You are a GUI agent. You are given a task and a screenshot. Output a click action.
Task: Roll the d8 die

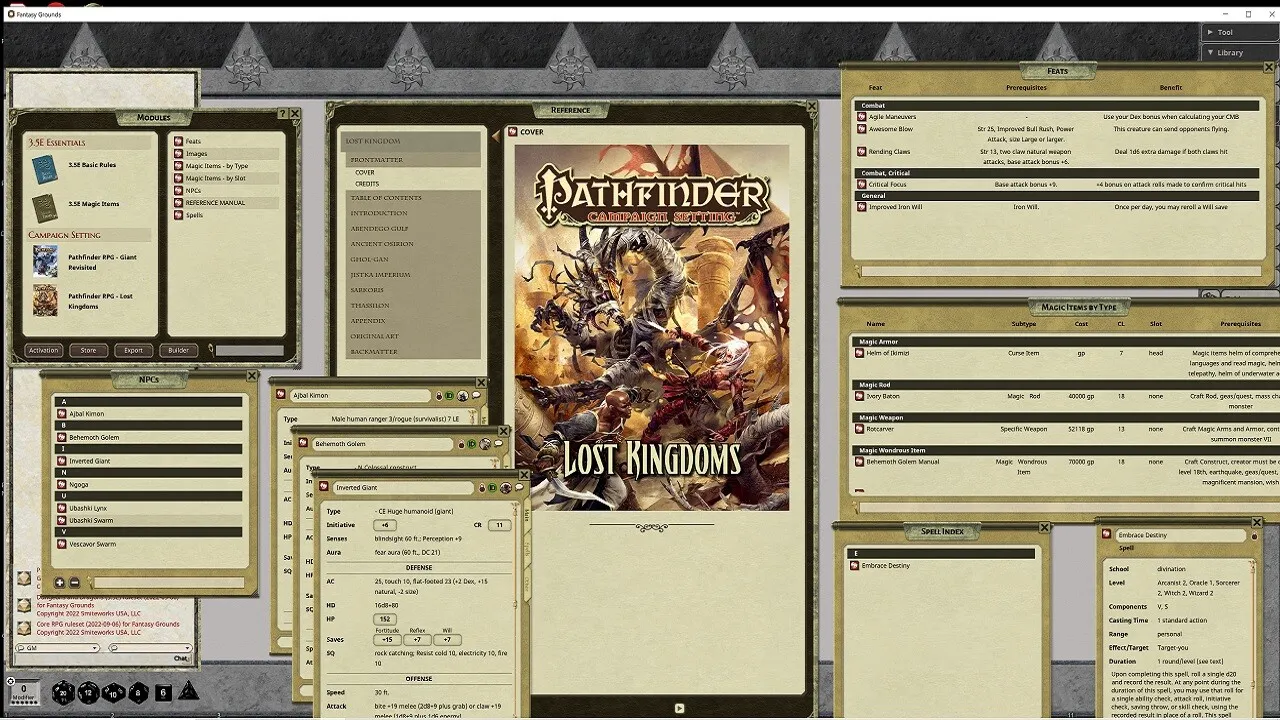click(138, 693)
